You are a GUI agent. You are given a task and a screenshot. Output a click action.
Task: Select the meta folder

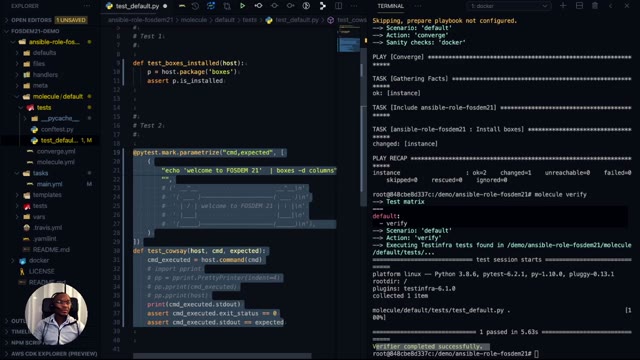pos(40,86)
